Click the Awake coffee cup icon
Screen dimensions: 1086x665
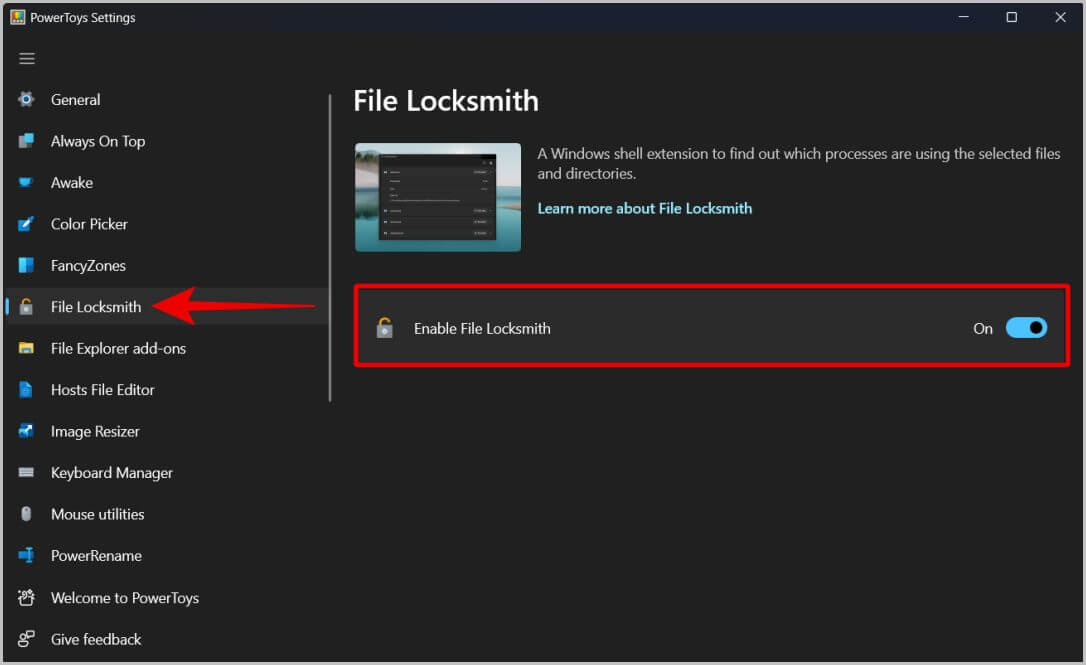point(26,183)
